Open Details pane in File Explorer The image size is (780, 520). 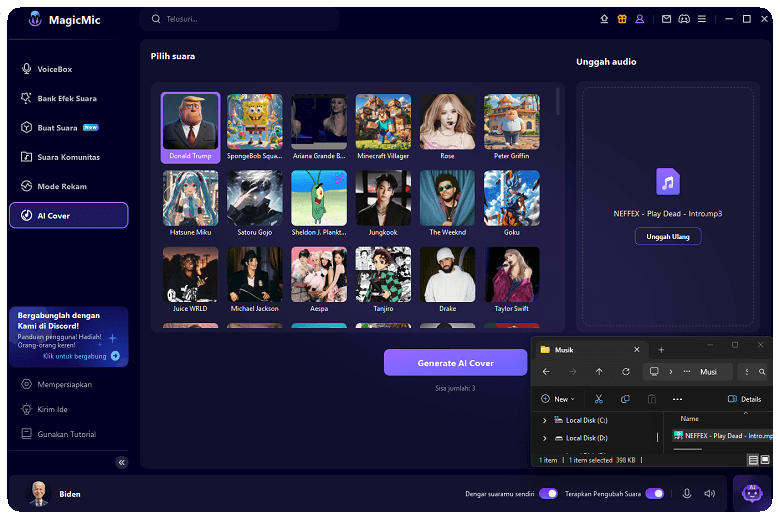point(744,399)
